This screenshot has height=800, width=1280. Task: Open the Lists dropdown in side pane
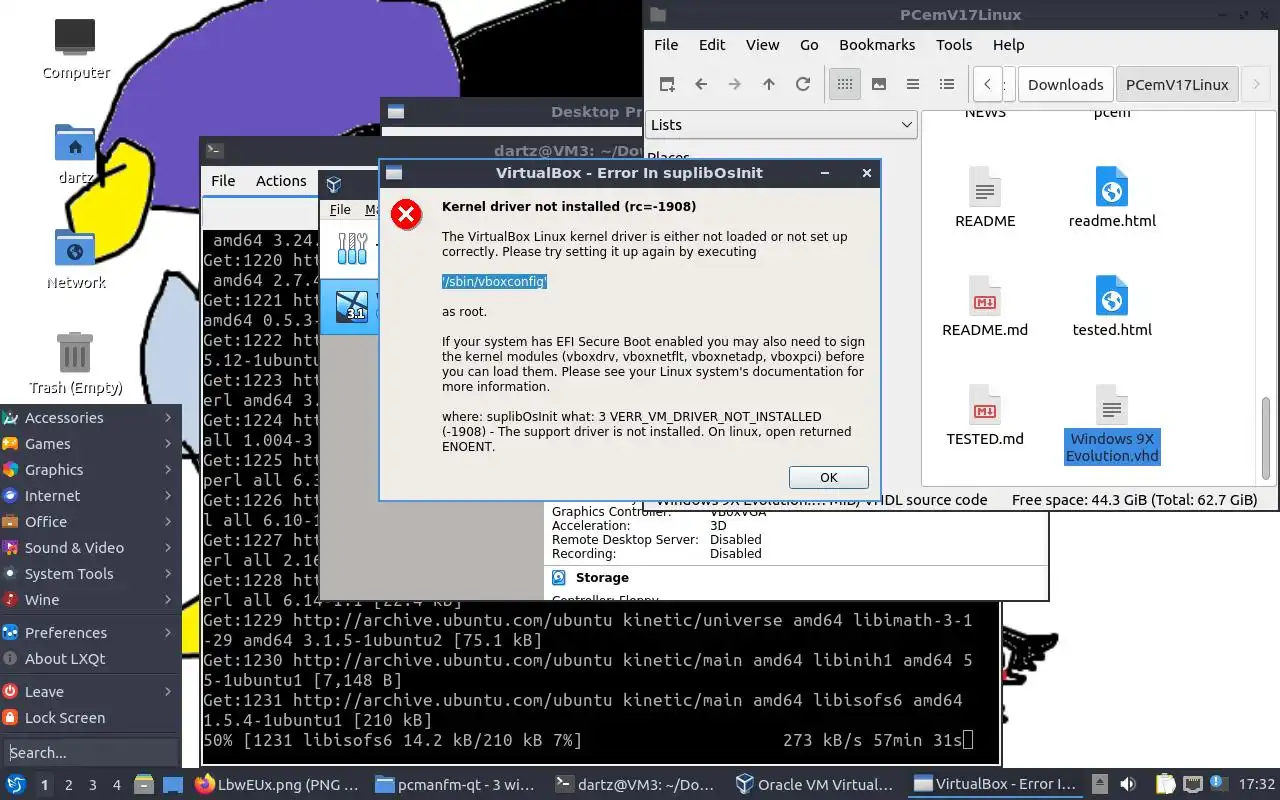(x=781, y=125)
